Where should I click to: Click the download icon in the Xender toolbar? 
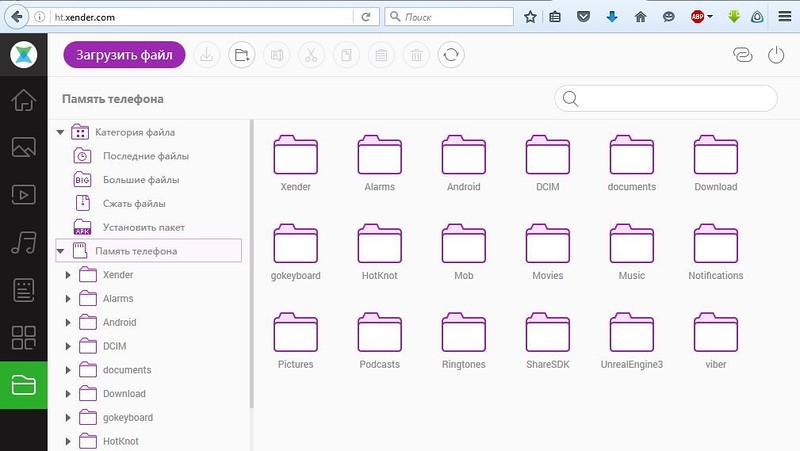click(207, 55)
